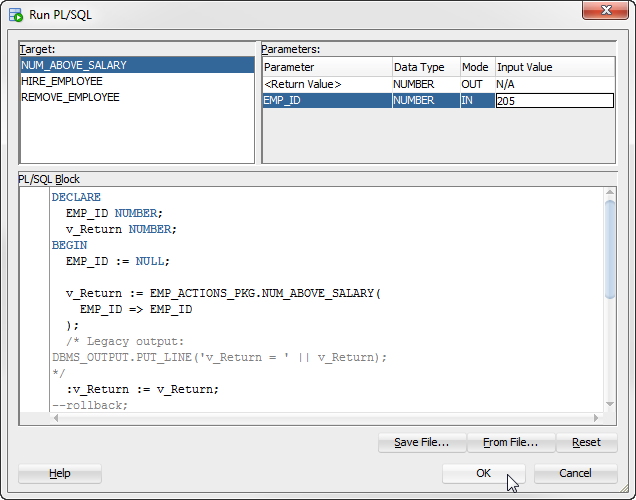Click the From File... button

pyautogui.click(x=511, y=442)
